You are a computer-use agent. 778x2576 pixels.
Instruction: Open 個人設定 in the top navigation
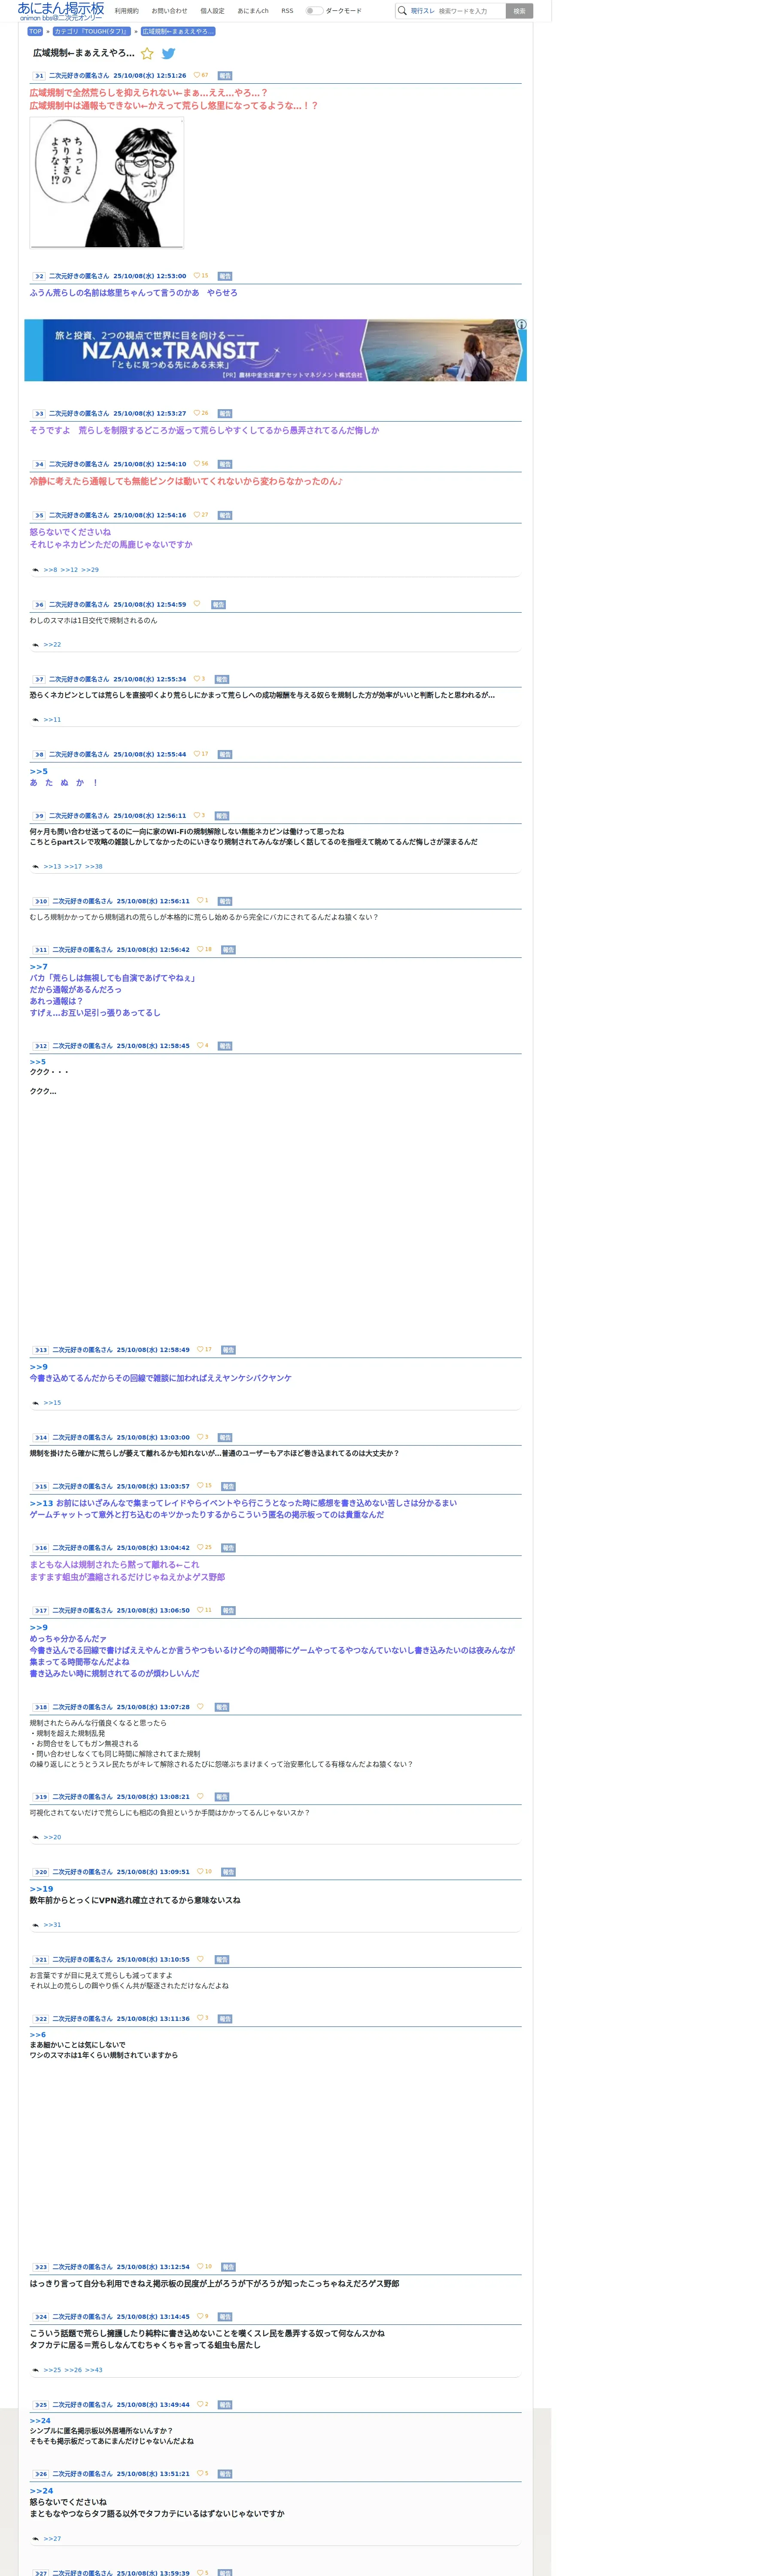pyautogui.click(x=212, y=11)
